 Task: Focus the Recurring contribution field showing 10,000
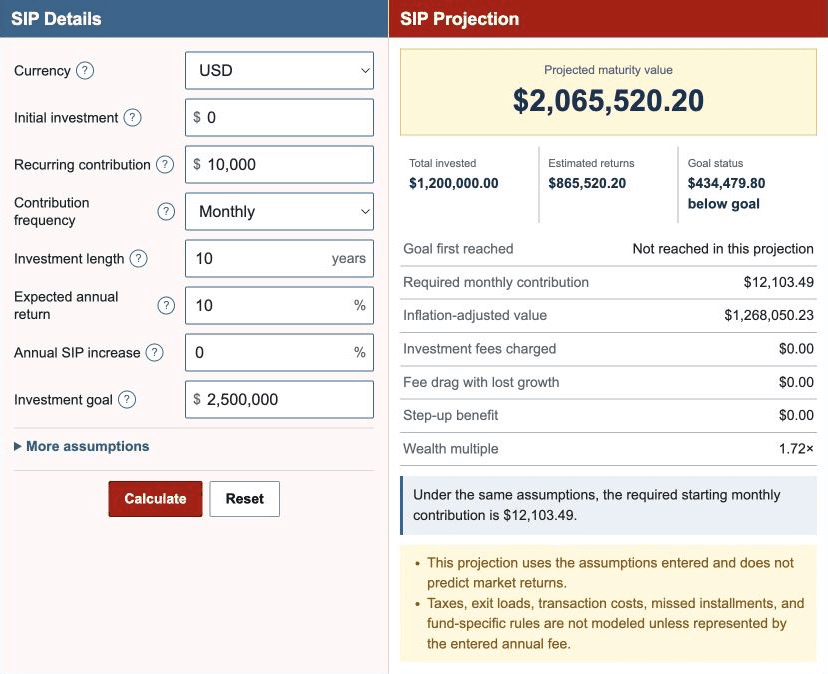[x=279, y=164]
